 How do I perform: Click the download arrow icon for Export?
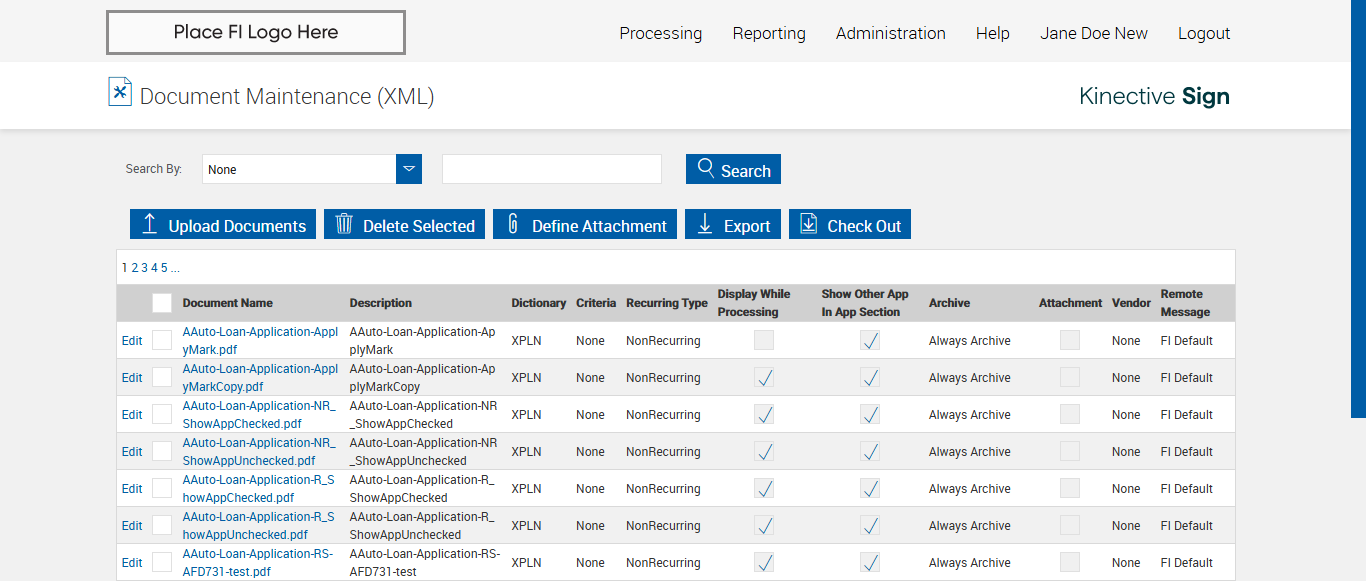click(704, 224)
